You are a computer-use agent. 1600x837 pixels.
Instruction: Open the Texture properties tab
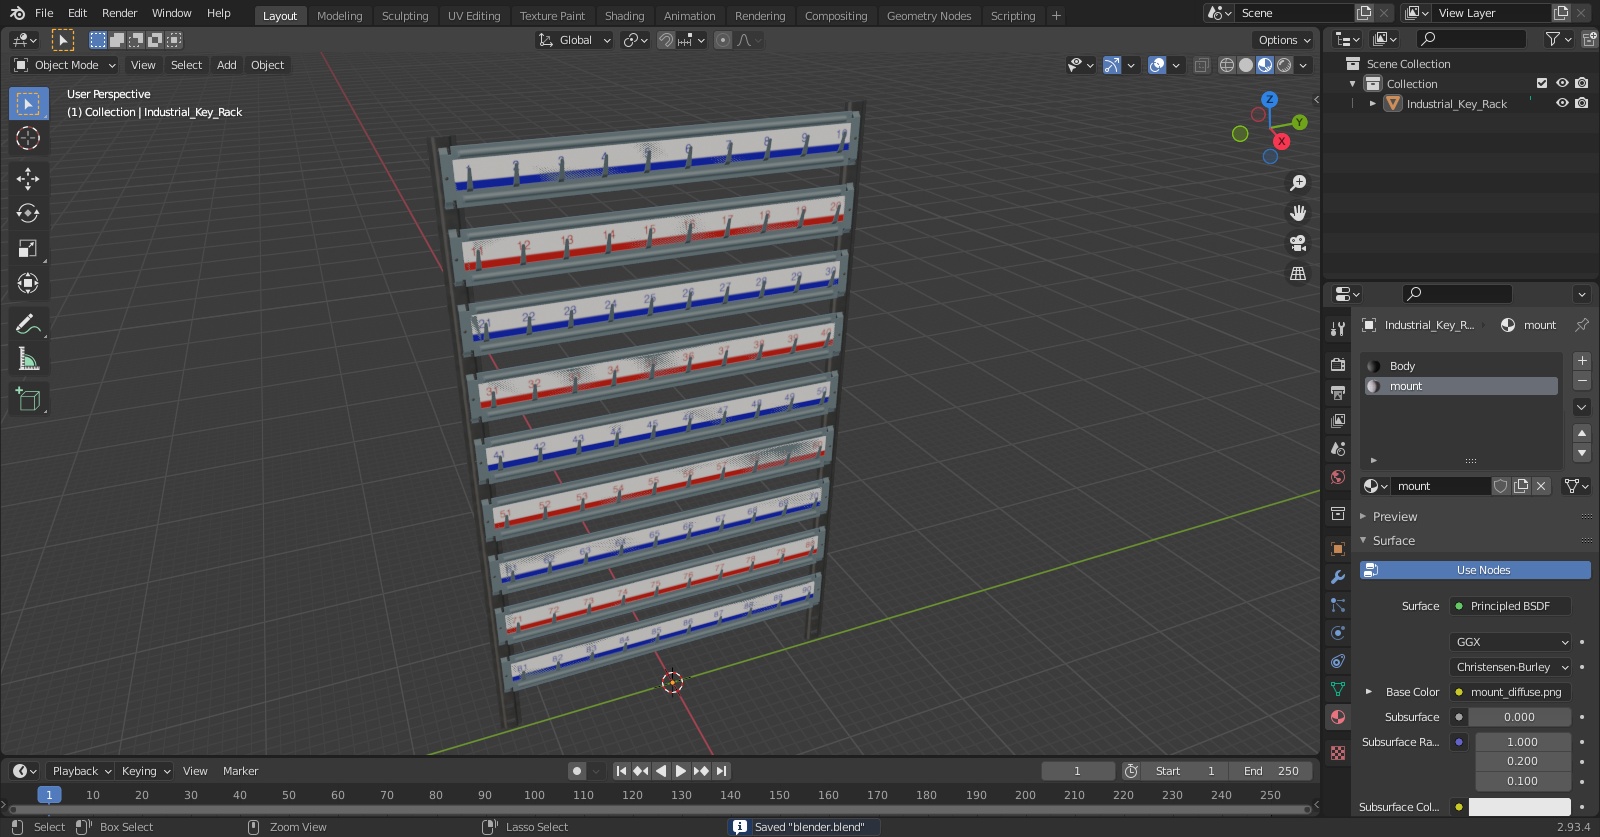click(1338, 752)
